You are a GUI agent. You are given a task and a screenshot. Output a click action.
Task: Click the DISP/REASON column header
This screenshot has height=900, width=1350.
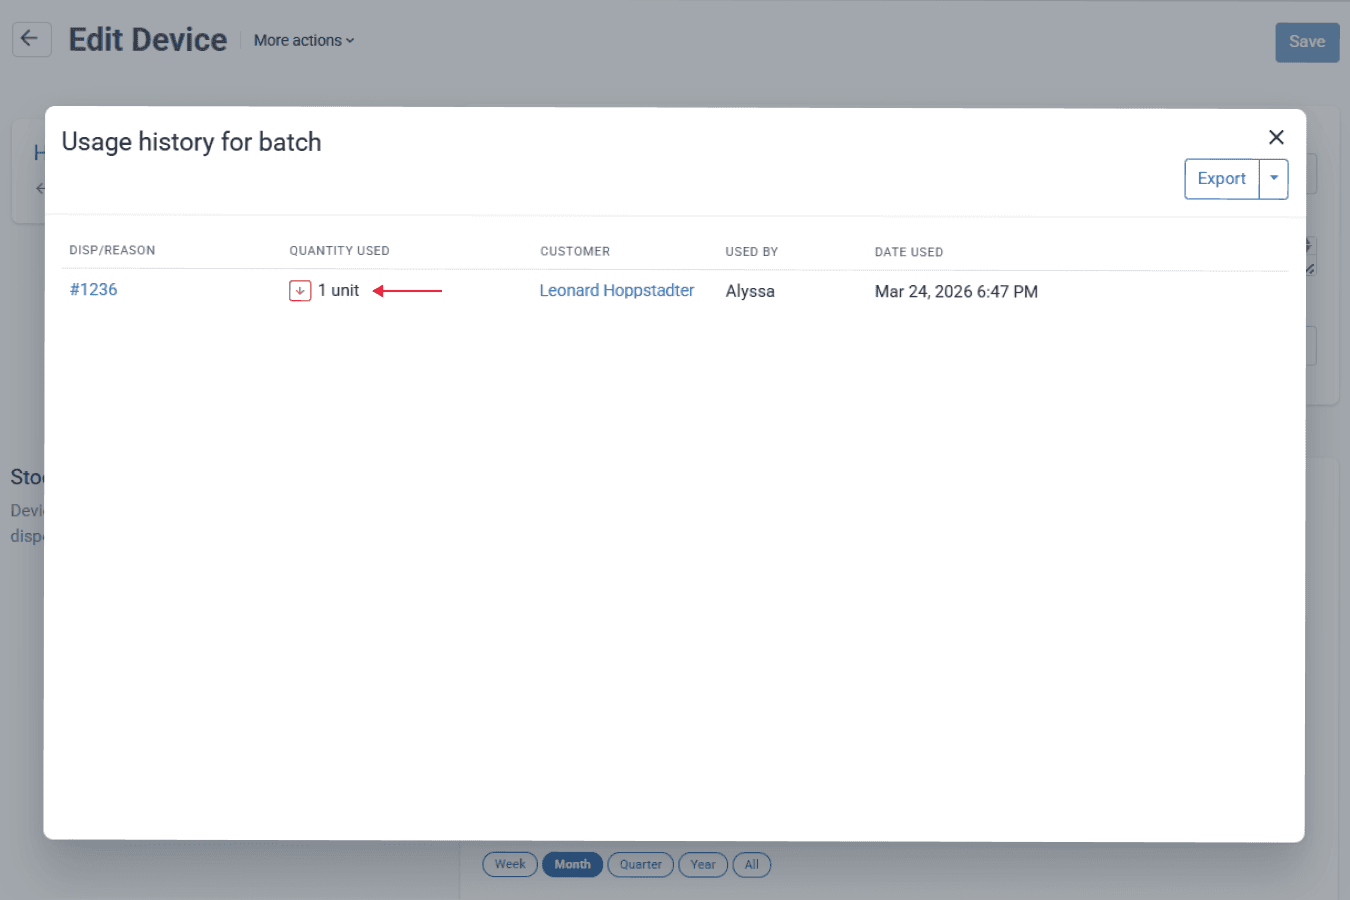(x=112, y=250)
